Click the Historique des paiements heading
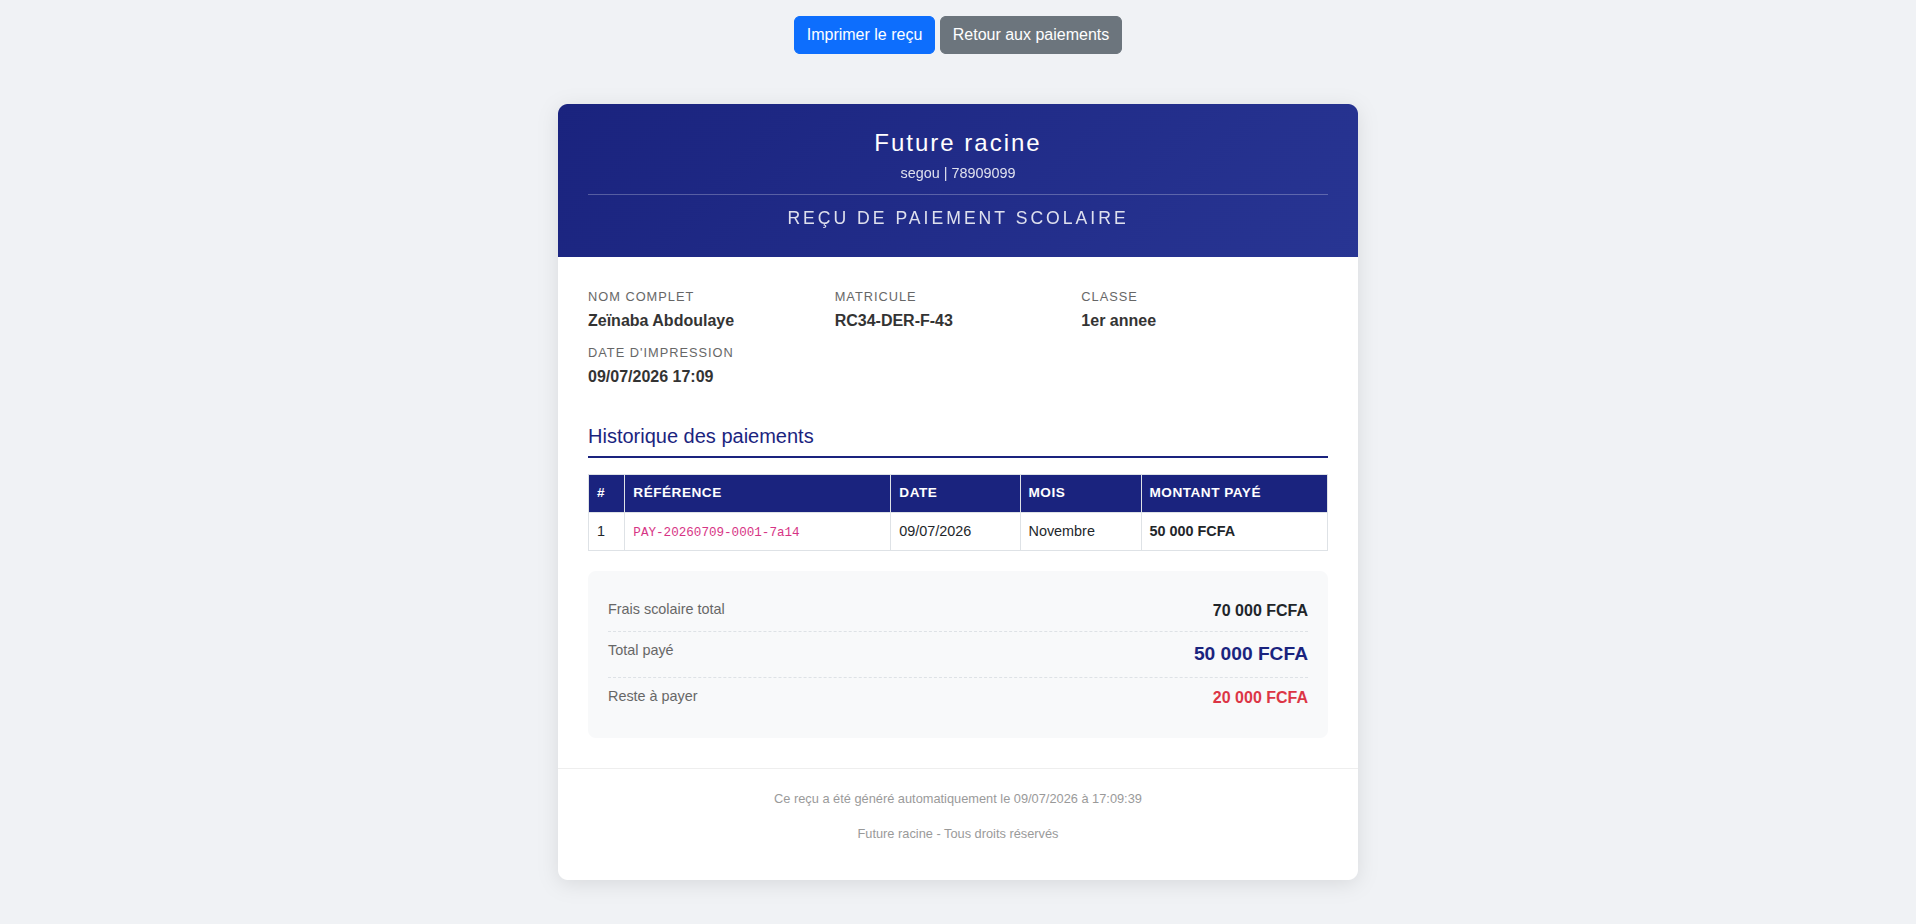 pos(700,436)
